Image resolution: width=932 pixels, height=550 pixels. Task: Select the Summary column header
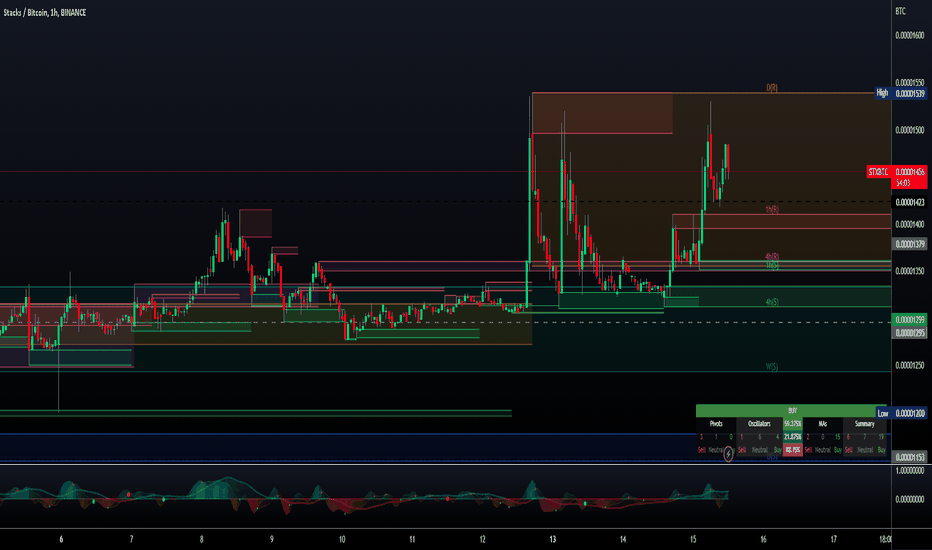864,424
